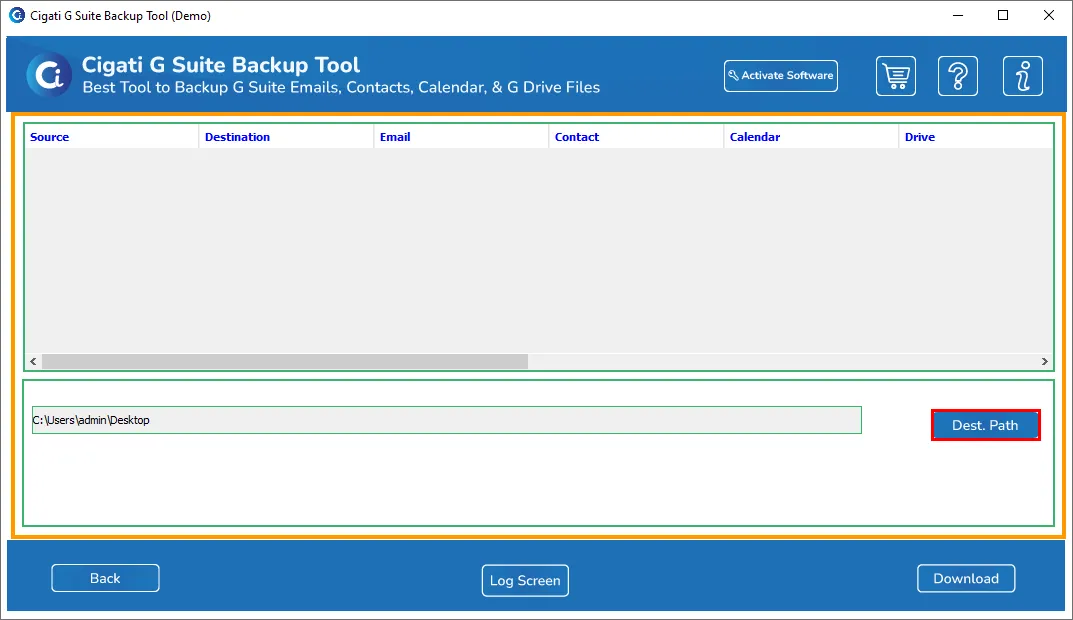Start the Download
1073x620 pixels.
[x=966, y=578]
